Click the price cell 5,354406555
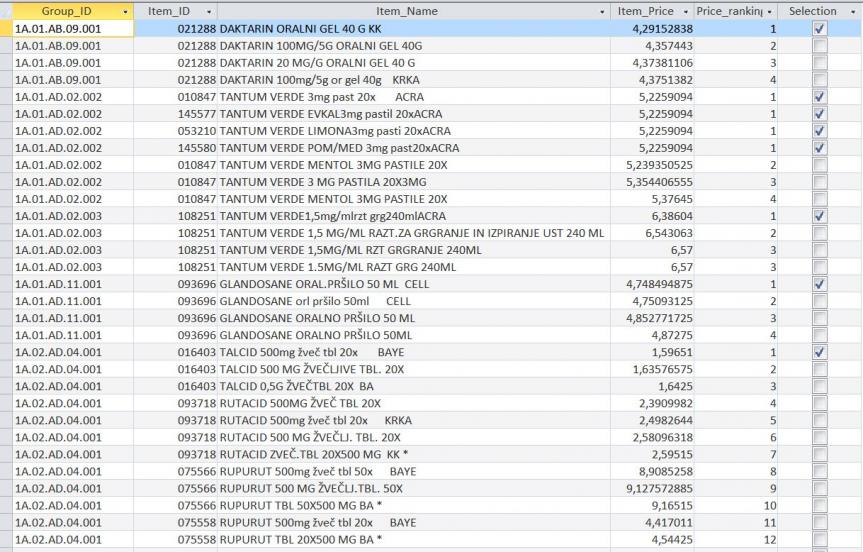 [x=652, y=182]
